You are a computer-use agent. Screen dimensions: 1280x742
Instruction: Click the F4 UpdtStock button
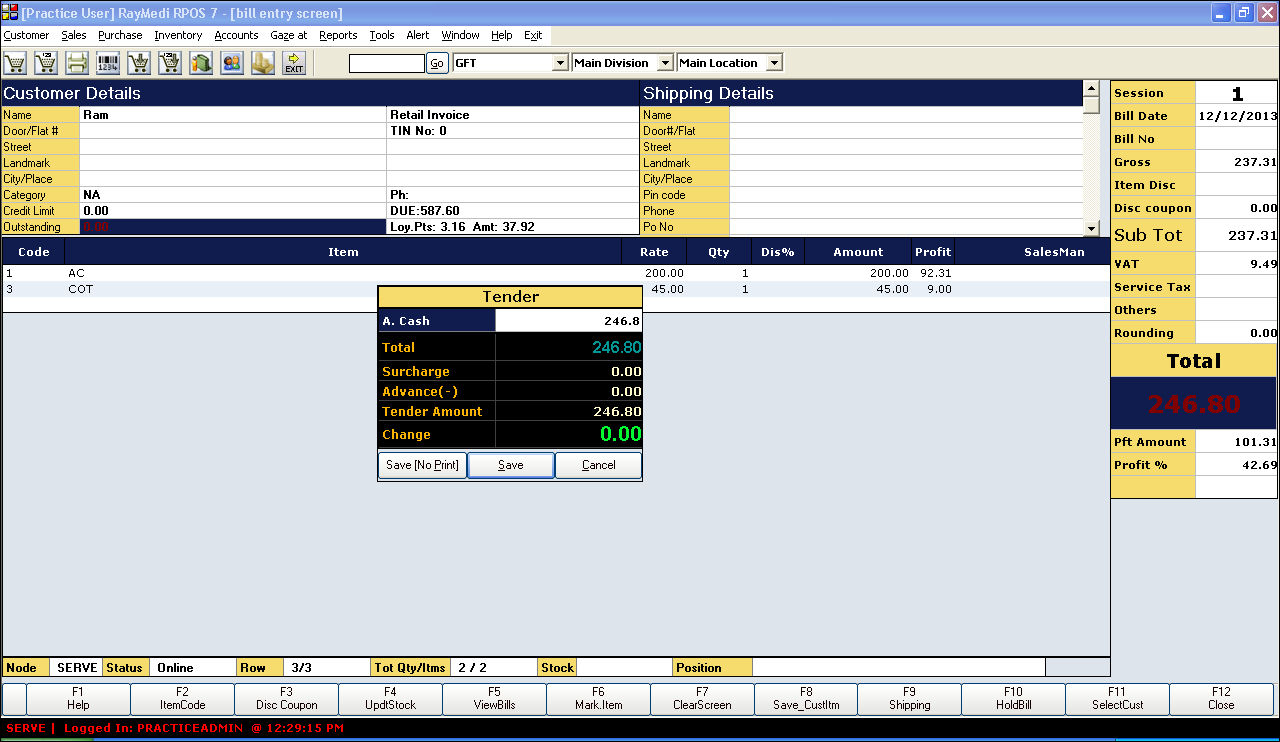pos(390,698)
